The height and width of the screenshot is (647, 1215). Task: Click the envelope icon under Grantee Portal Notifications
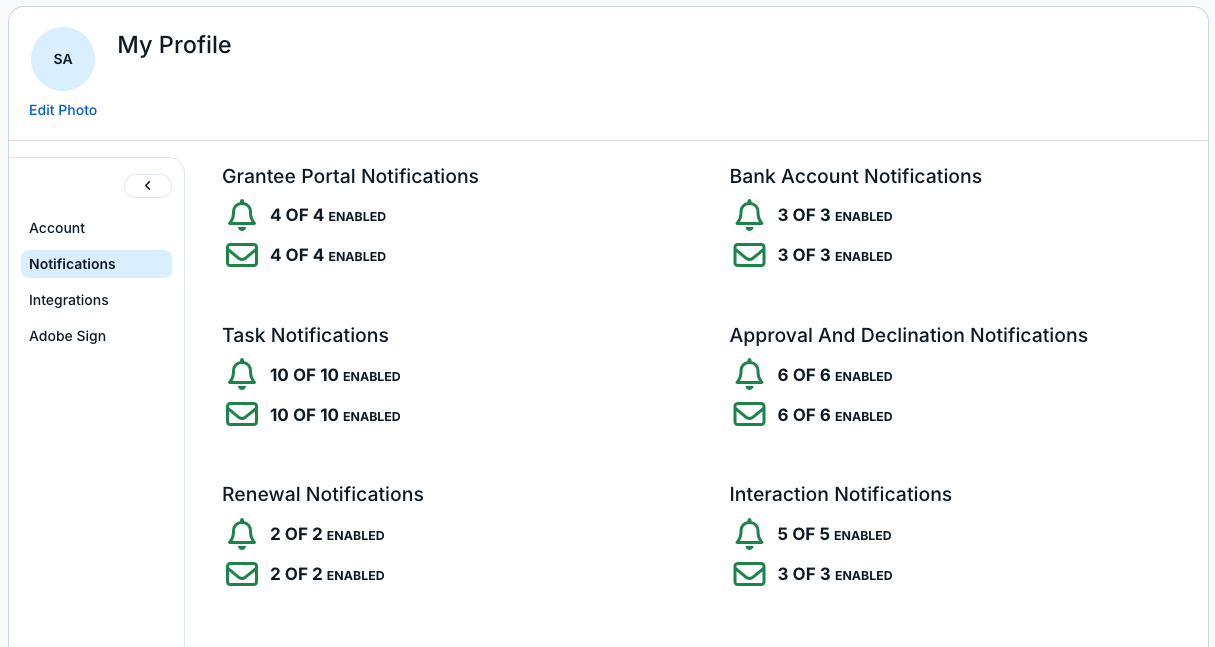pyautogui.click(x=242, y=255)
